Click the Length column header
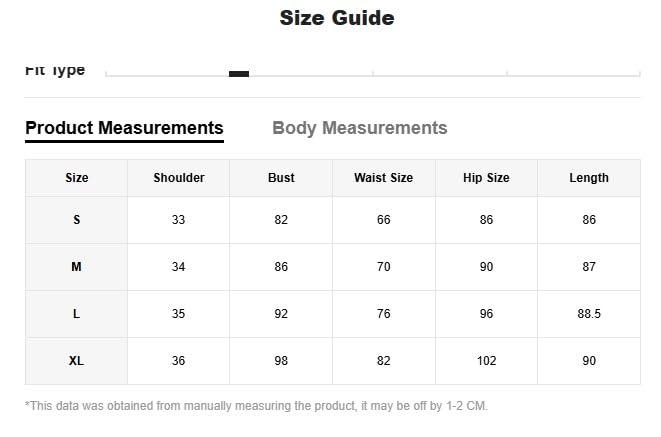Viewport: 661px width, 437px height. tap(589, 178)
